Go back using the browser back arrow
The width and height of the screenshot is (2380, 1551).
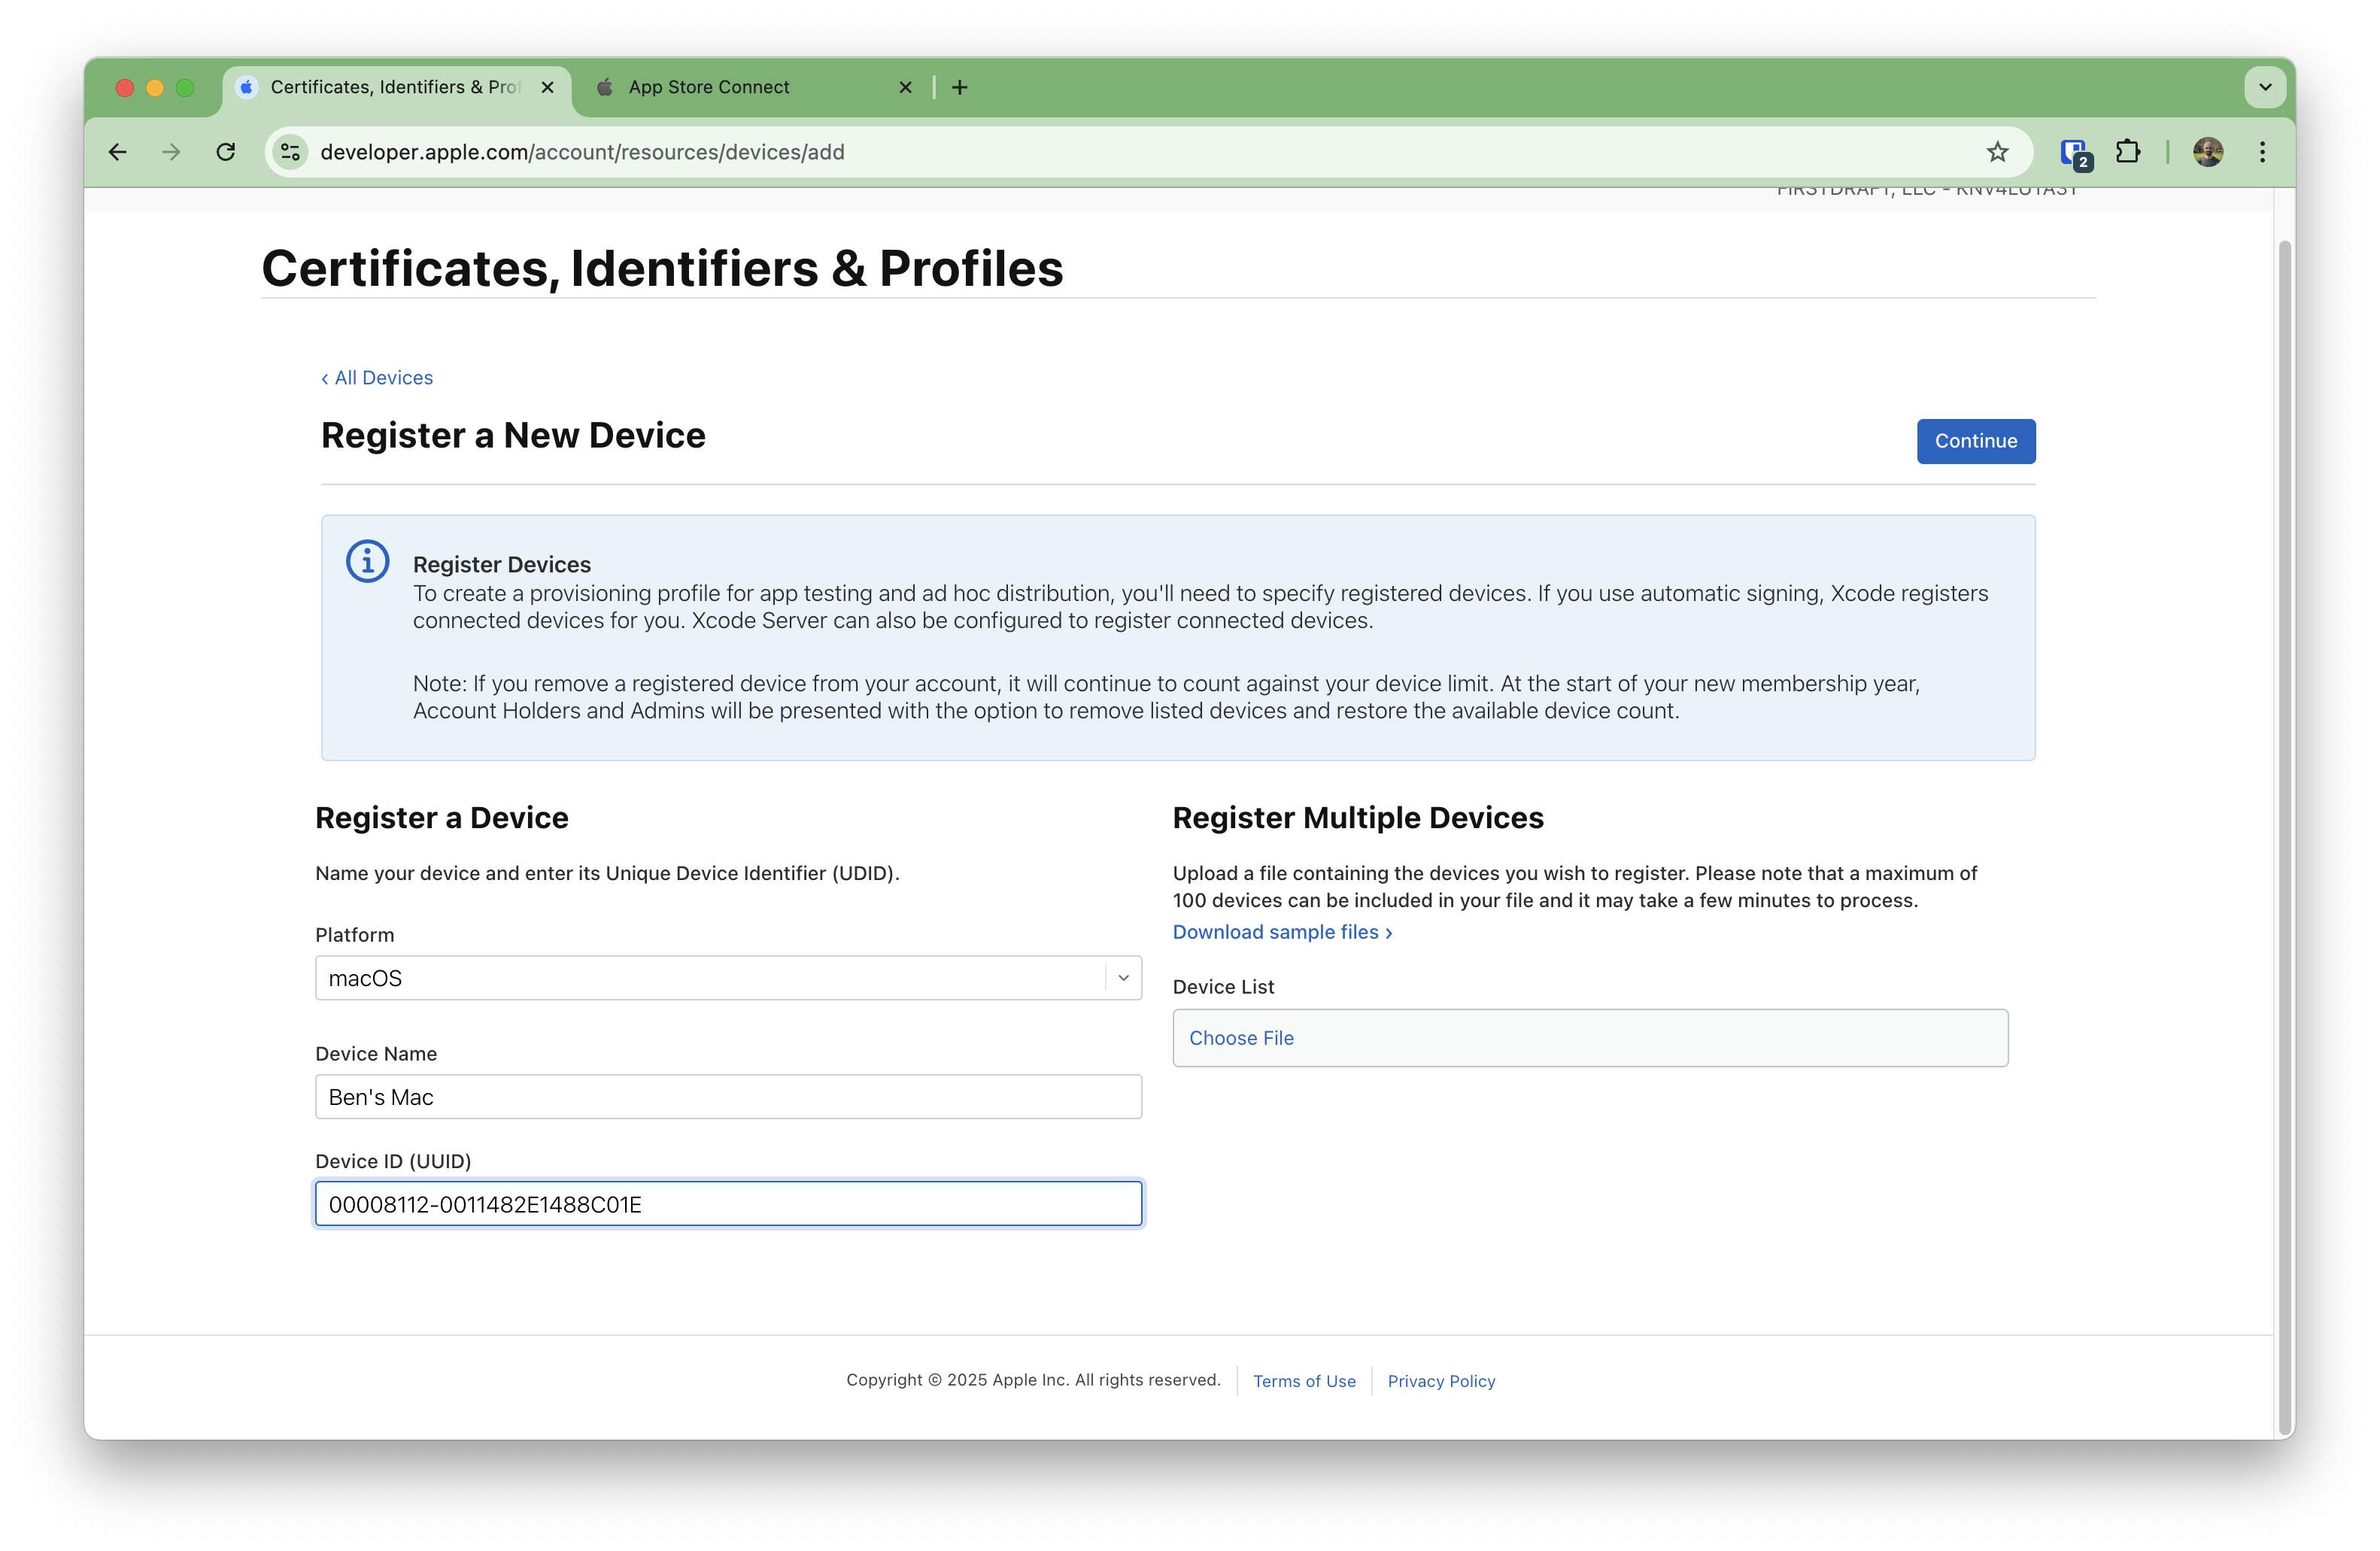(x=117, y=152)
